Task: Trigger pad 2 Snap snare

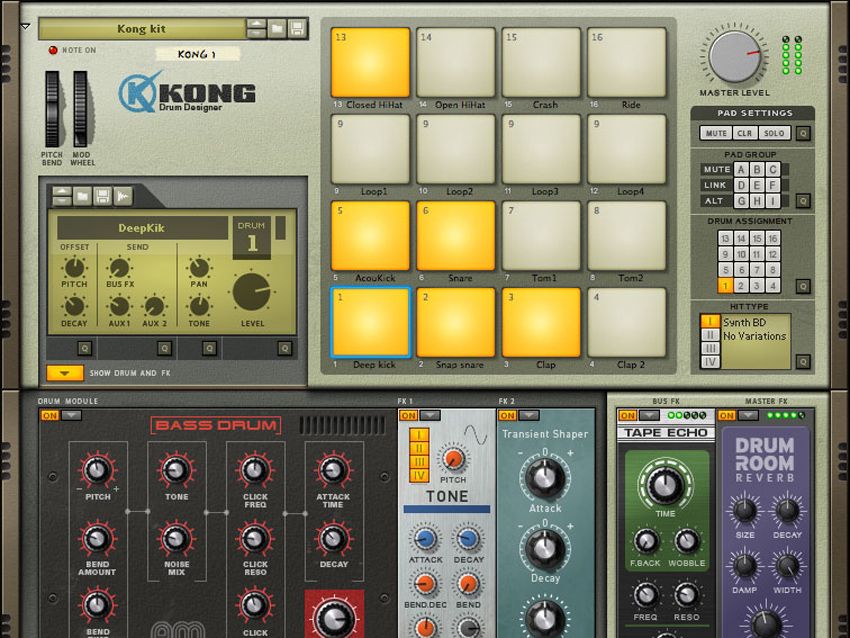Action: 455,323
